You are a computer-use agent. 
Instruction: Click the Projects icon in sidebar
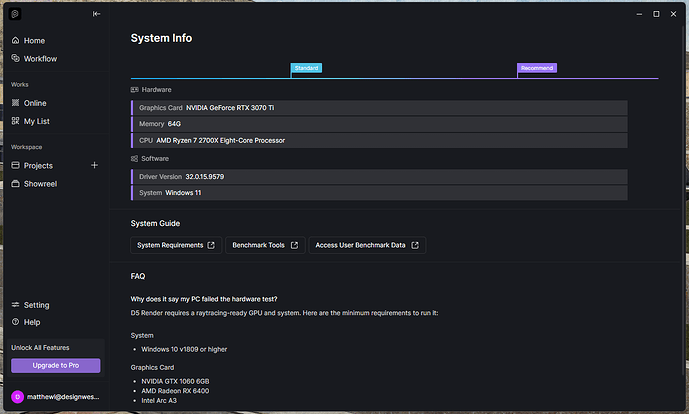click(15, 165)
